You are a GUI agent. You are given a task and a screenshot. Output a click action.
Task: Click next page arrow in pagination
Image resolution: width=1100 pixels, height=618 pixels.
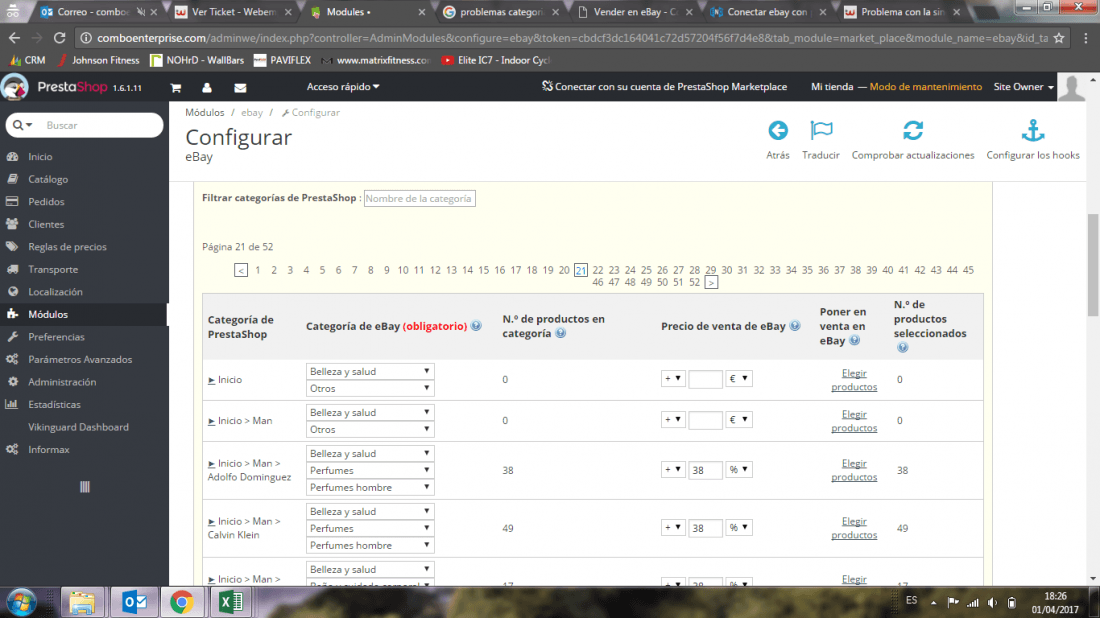[x=711, y=283]
